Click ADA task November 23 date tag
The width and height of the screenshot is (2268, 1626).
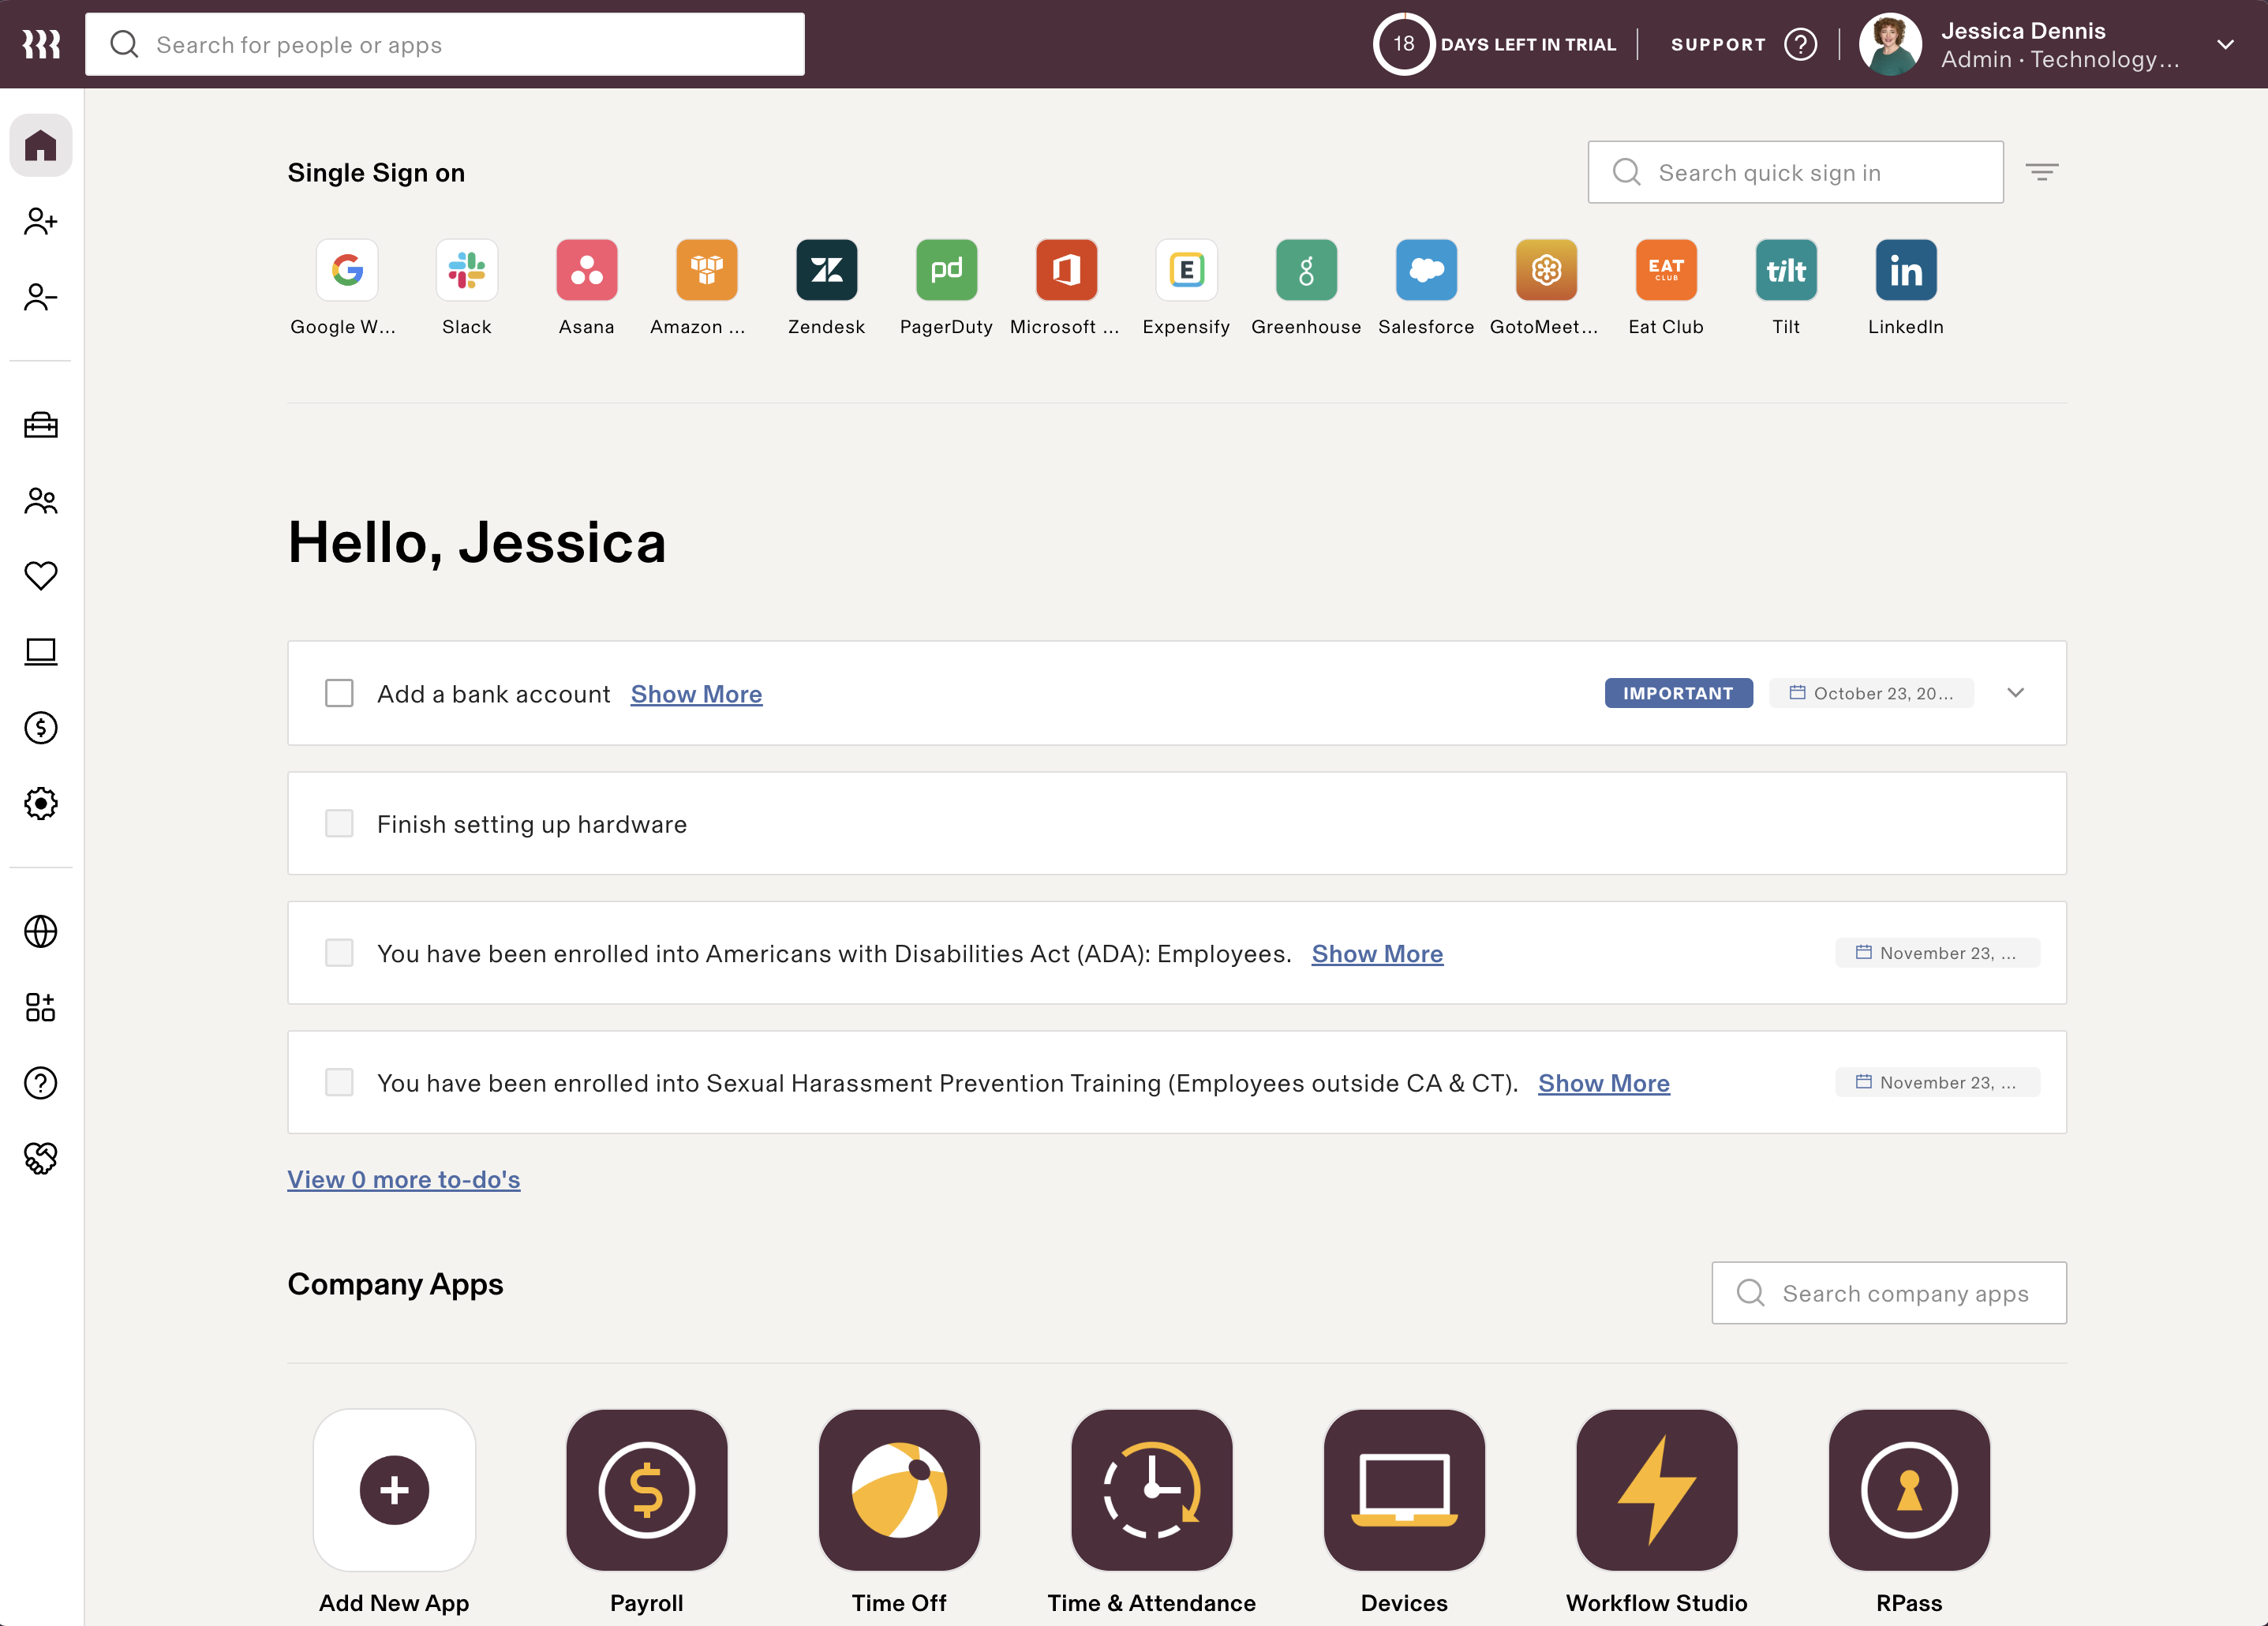click(x=1938, y=953)
